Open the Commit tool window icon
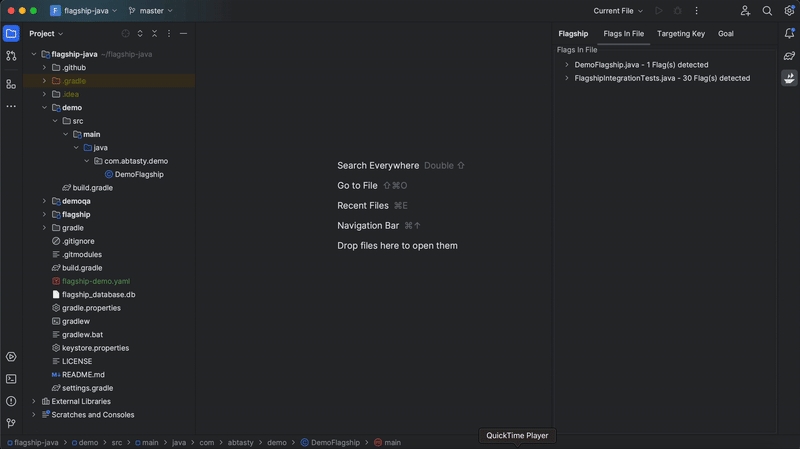 click(11, 56)
